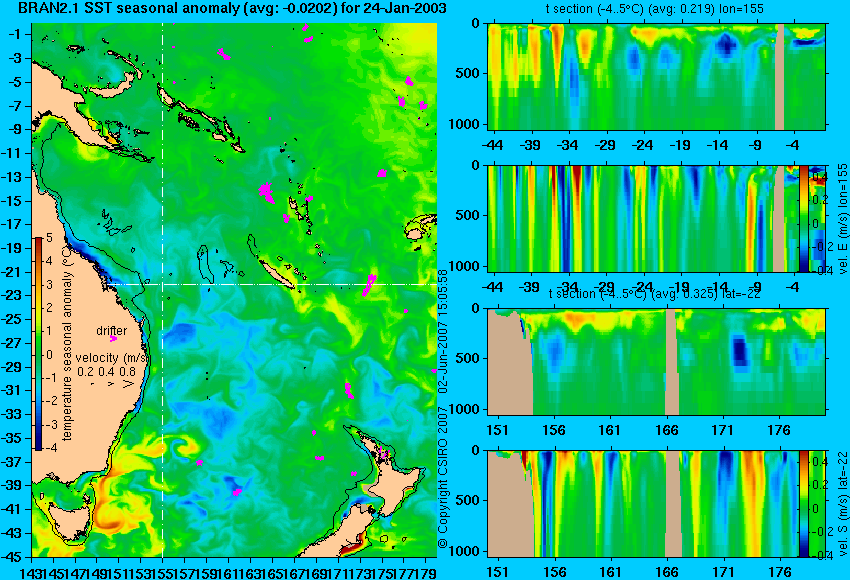Select the temperature section plot for lat=-22
The height and width of the screenshot is (580, 850).
[656, 362]
